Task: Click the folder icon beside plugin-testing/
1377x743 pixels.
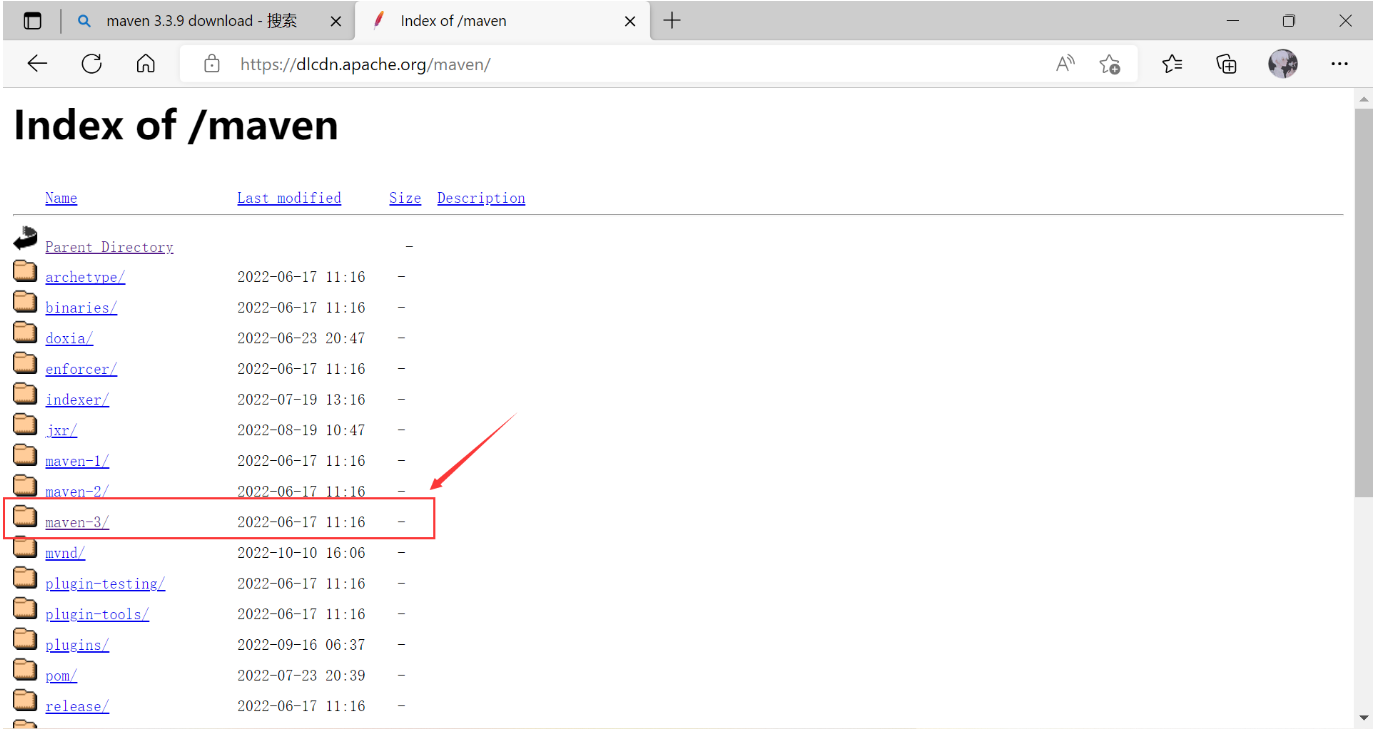Action: pos(25,578)
